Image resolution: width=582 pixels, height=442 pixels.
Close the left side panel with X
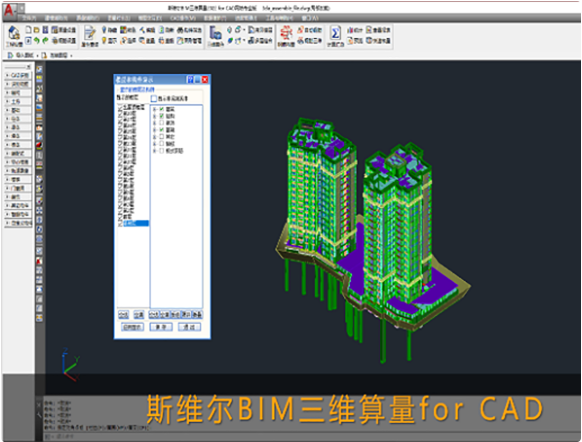[29, 67]
